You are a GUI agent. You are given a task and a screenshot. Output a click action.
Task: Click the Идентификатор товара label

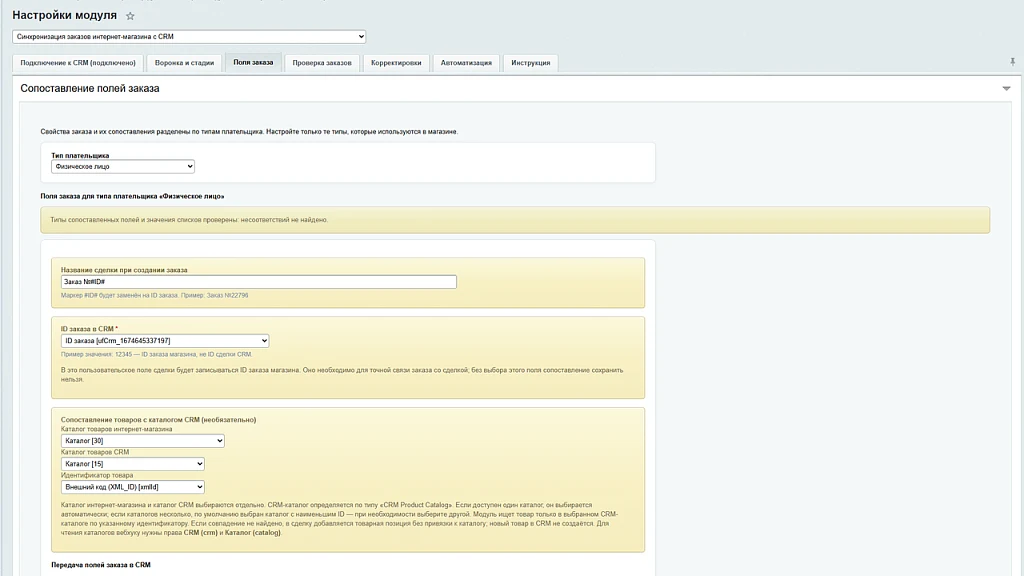click(x=97, y=475)
